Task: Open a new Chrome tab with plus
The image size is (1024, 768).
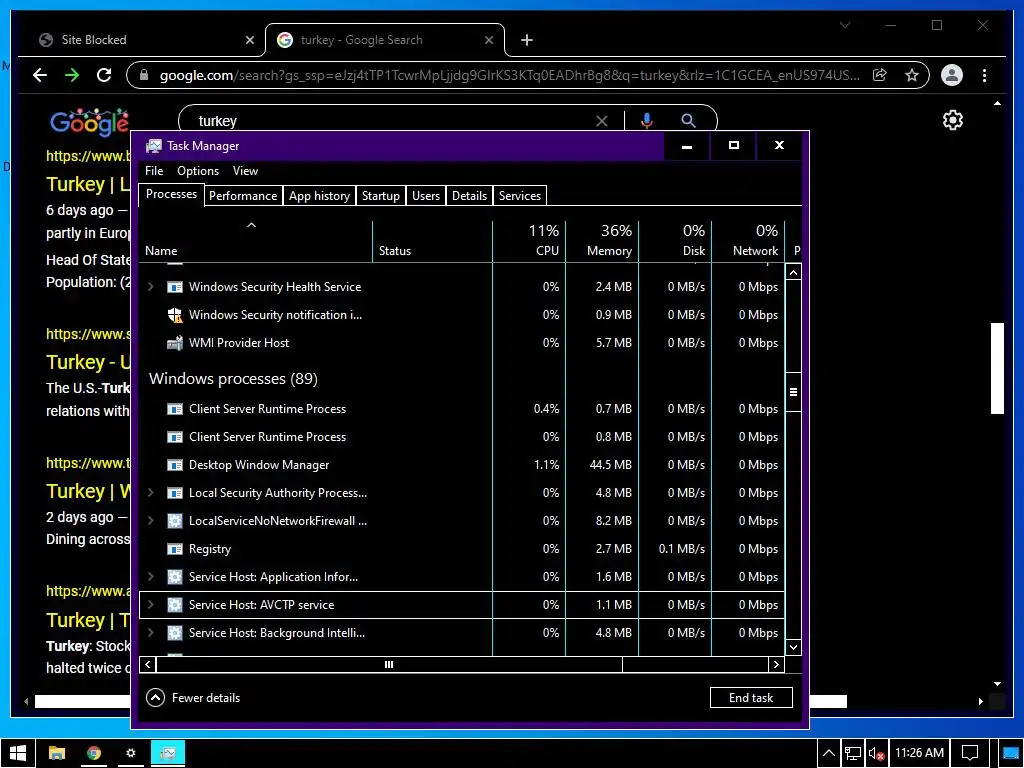Action: point(526,40)
